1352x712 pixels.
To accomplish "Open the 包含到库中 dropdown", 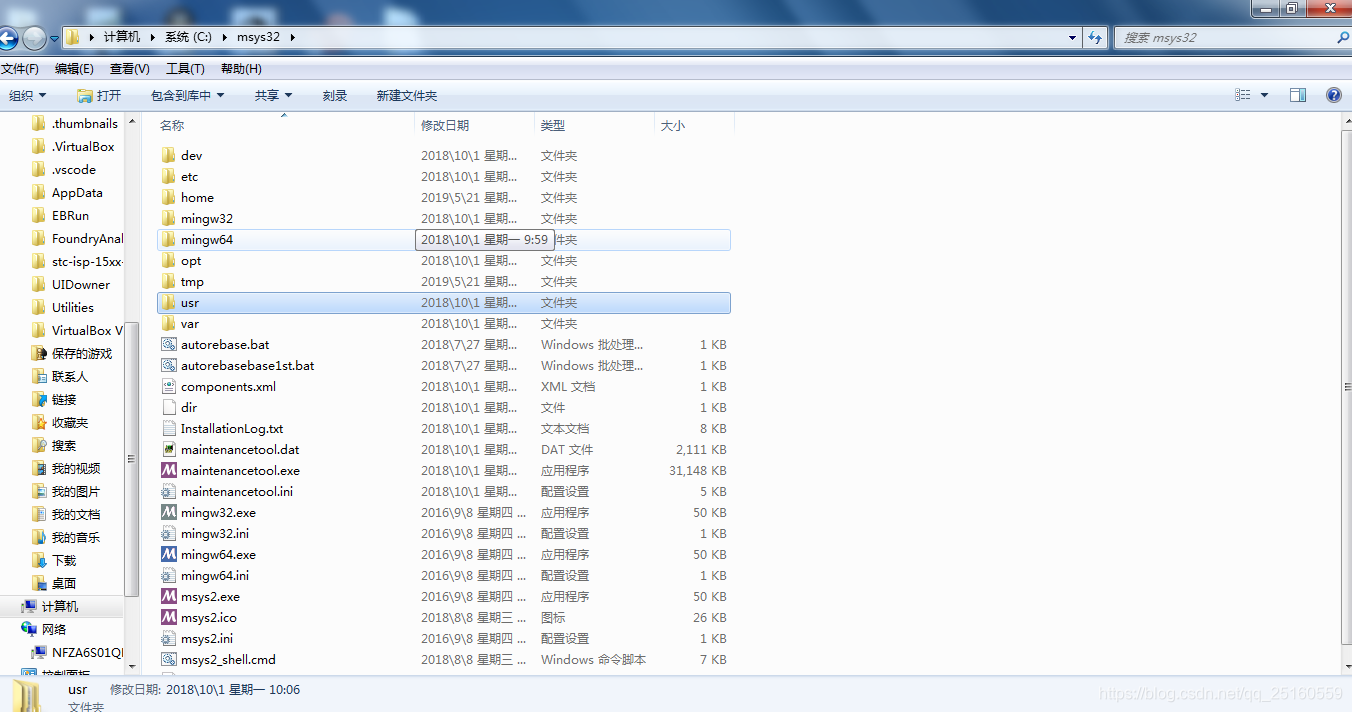I will pos(187,95).
